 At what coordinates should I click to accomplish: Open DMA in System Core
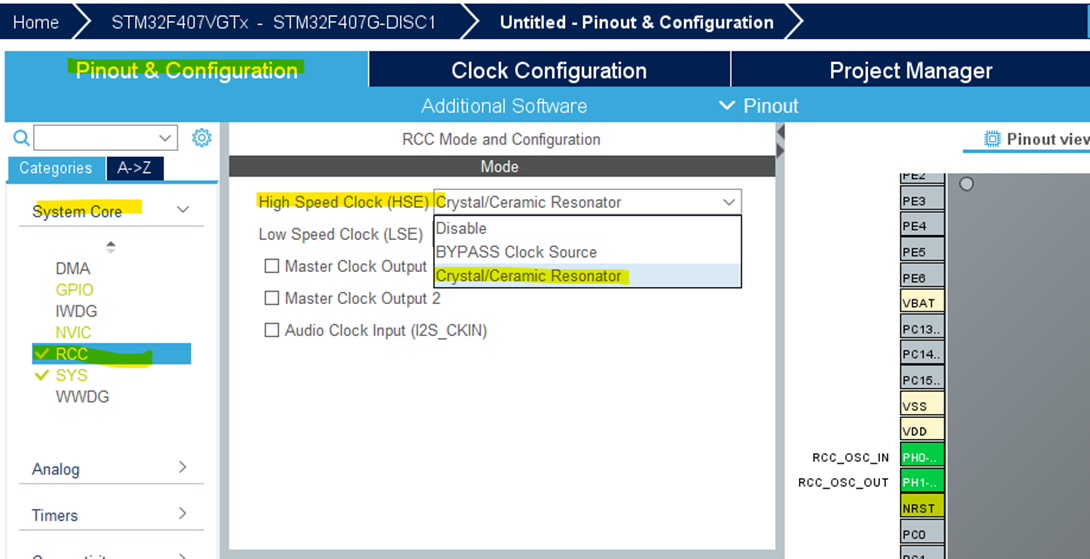point(73,268)
